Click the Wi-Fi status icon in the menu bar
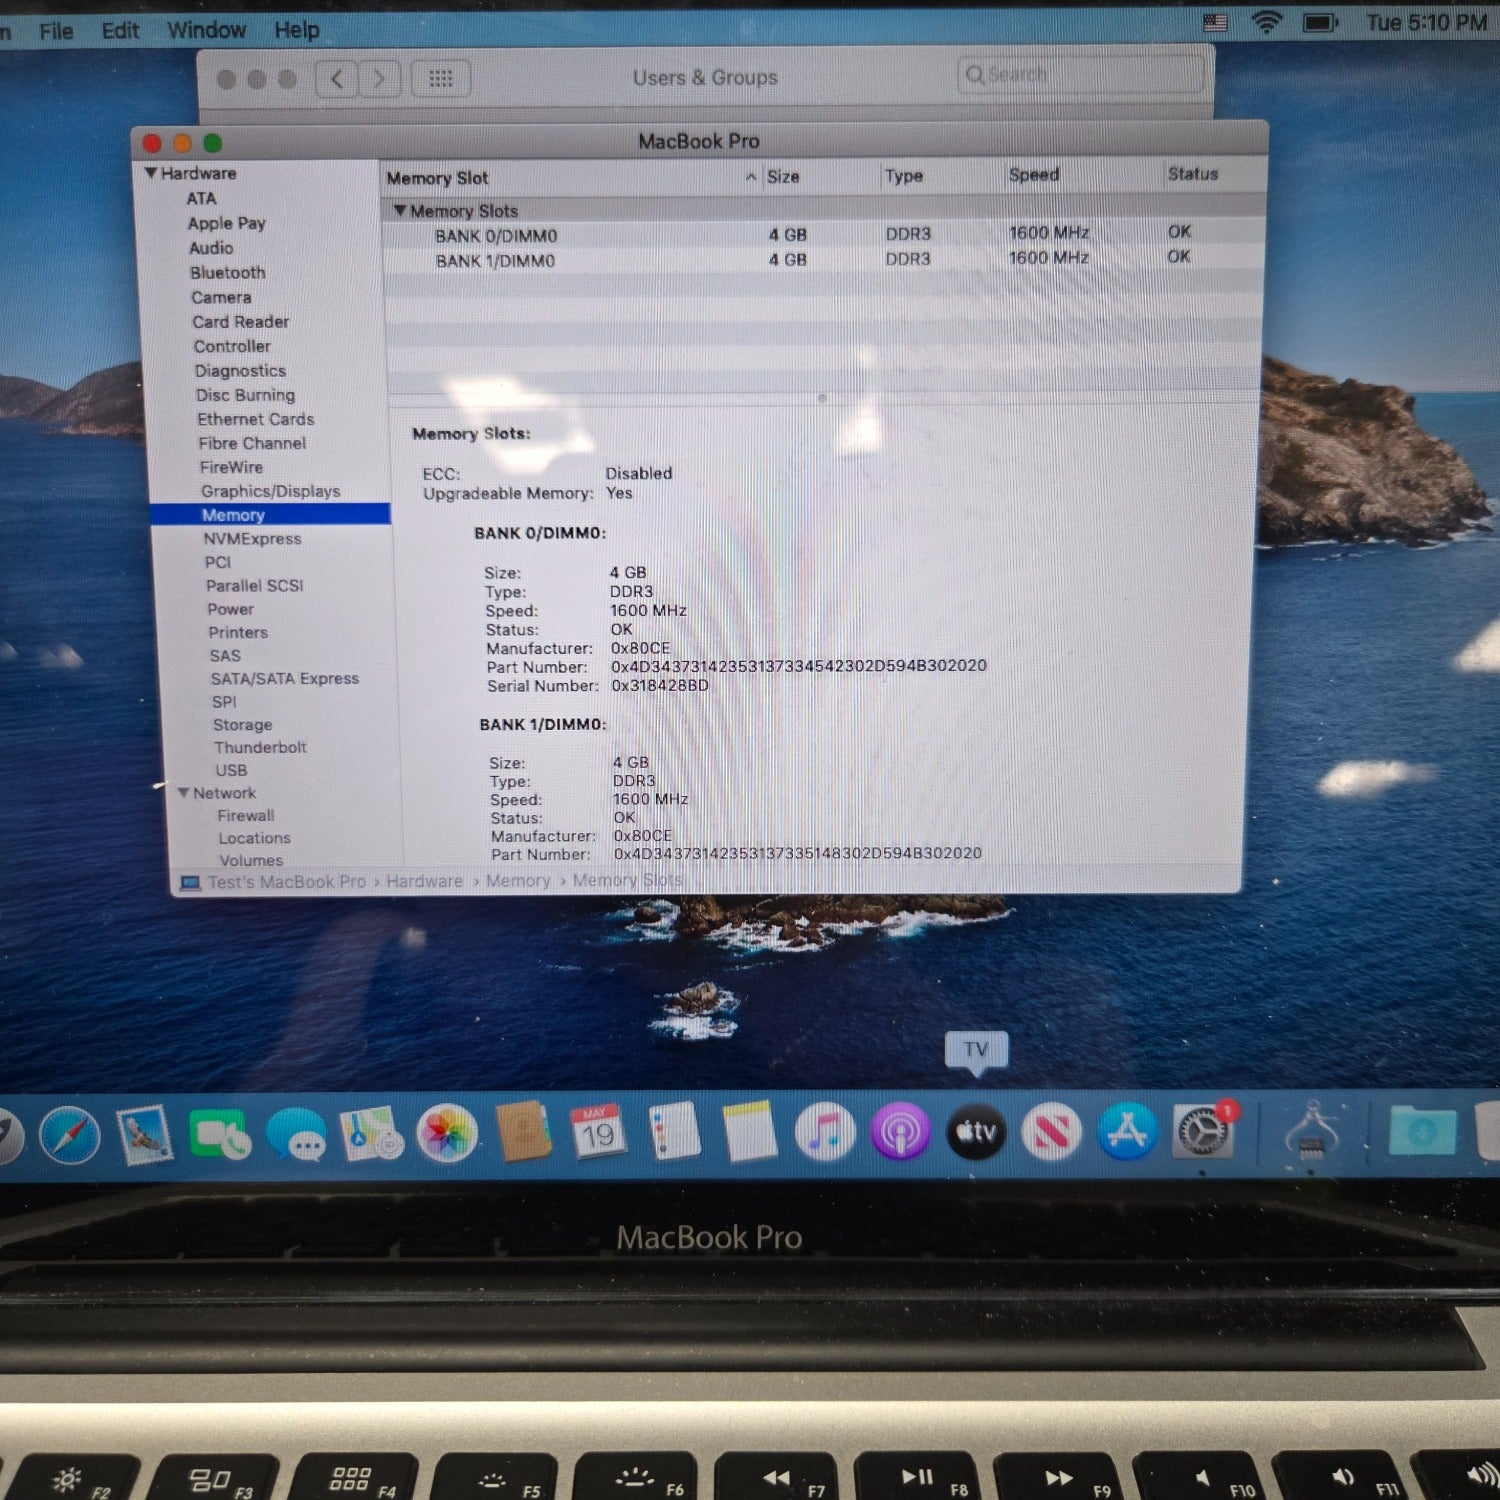Screen dimensions: 1500x1500 [1267, 22]
